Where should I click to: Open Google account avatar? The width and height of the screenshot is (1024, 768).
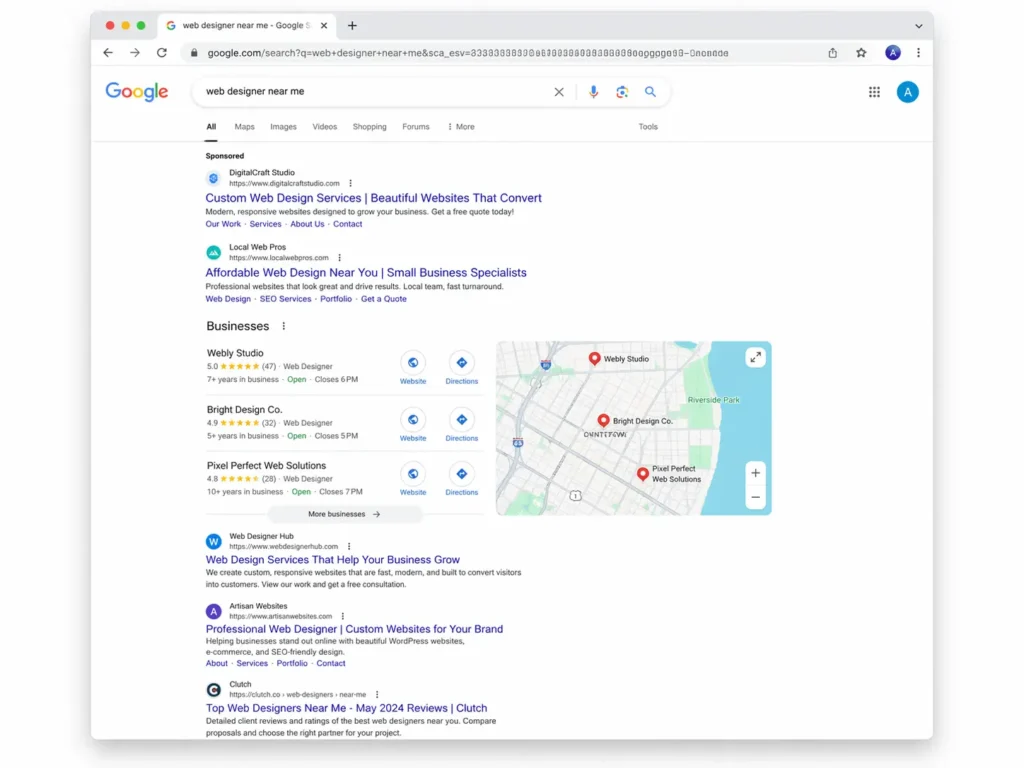click(907, 92)
